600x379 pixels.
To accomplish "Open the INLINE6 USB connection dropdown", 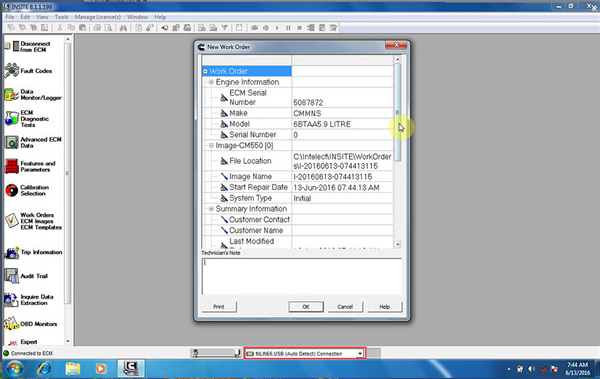I will pos(360,353).
